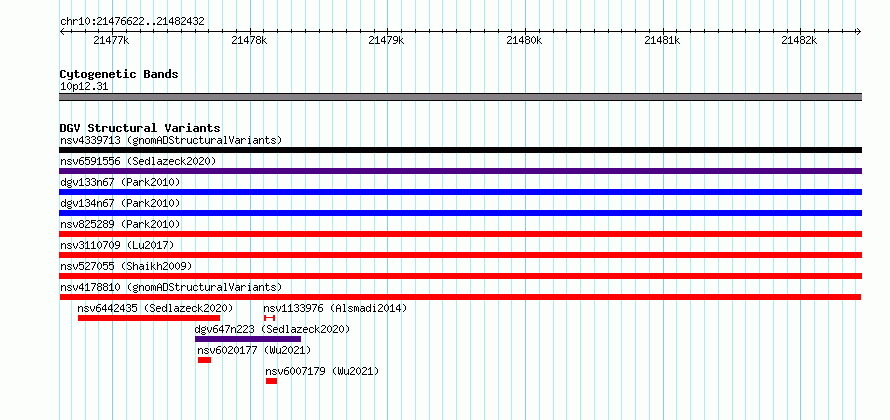The image size is (890, 420).
Task: Click the chr10:21476622..21482432 region label
Action: click(132, 22)
